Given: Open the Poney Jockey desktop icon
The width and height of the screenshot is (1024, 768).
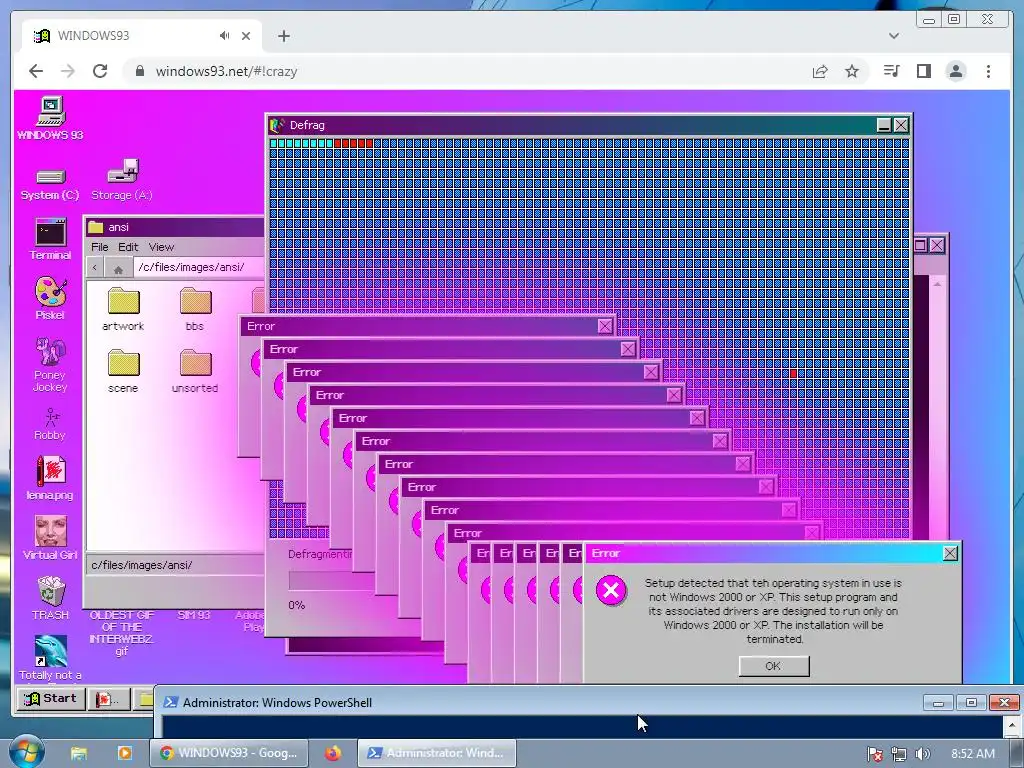Looking at the screenshot, I should [x=50, y=364].
